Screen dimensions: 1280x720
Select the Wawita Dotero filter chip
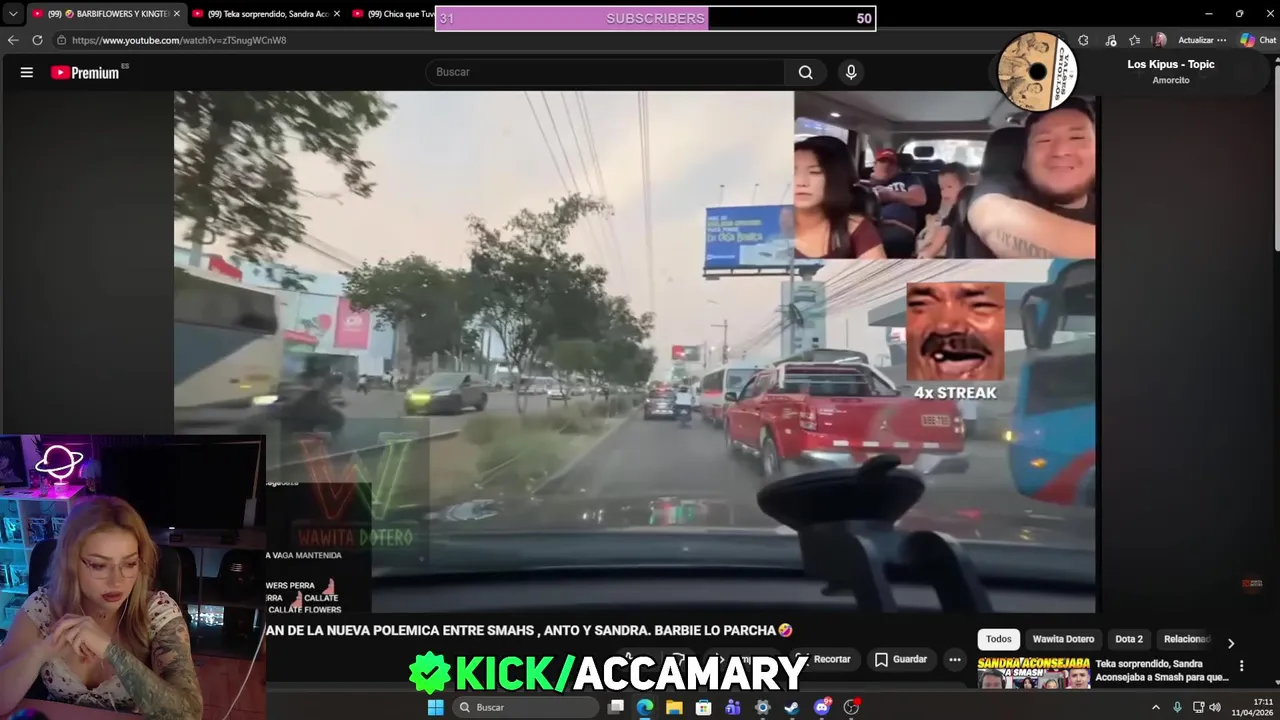pyautogui.click(x=1063, y=639)
